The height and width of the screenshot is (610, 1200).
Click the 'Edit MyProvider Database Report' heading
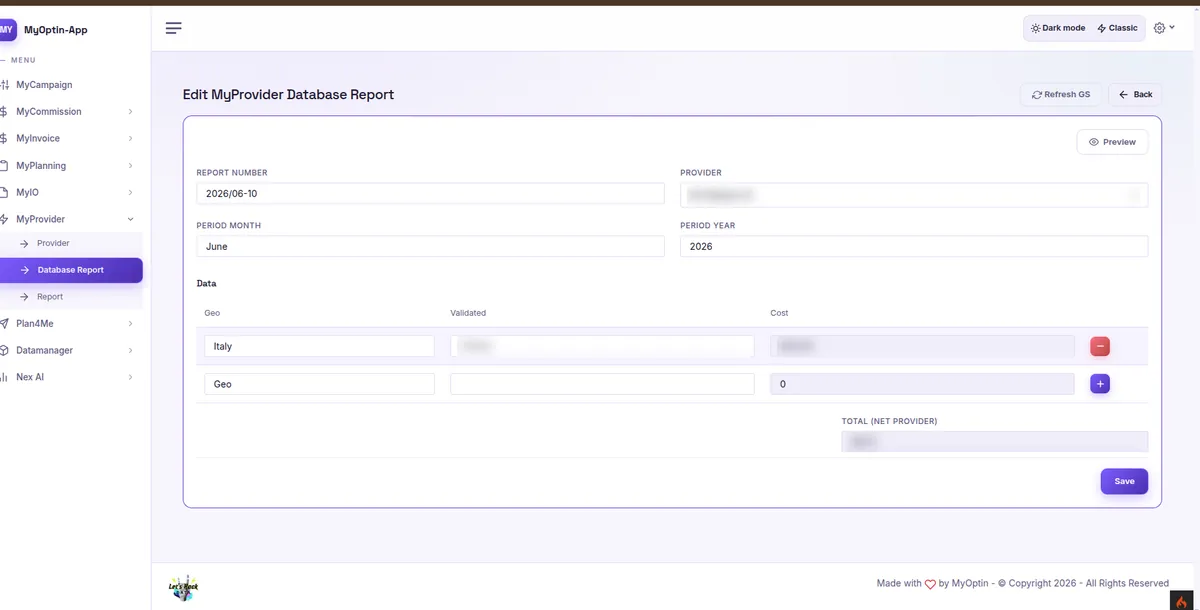[x=288, y=95]
